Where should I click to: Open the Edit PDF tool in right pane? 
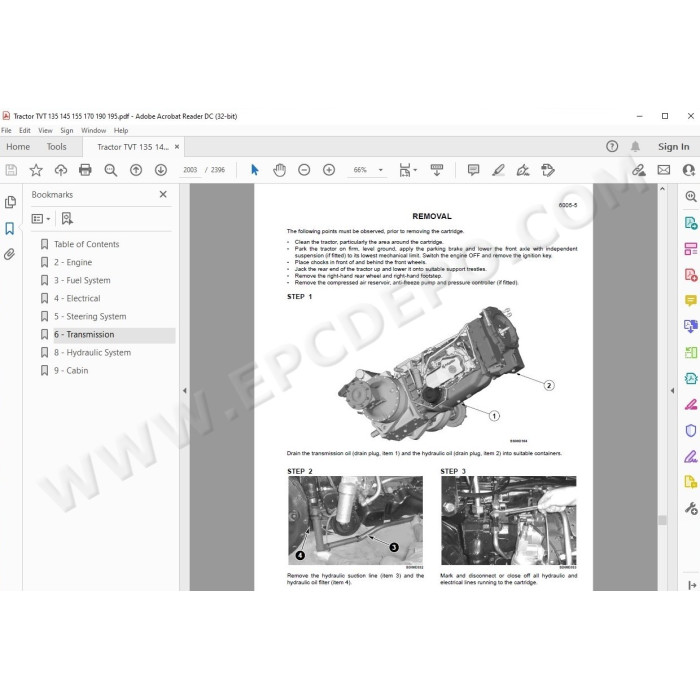pyautogui.click(x=691, y=249)
